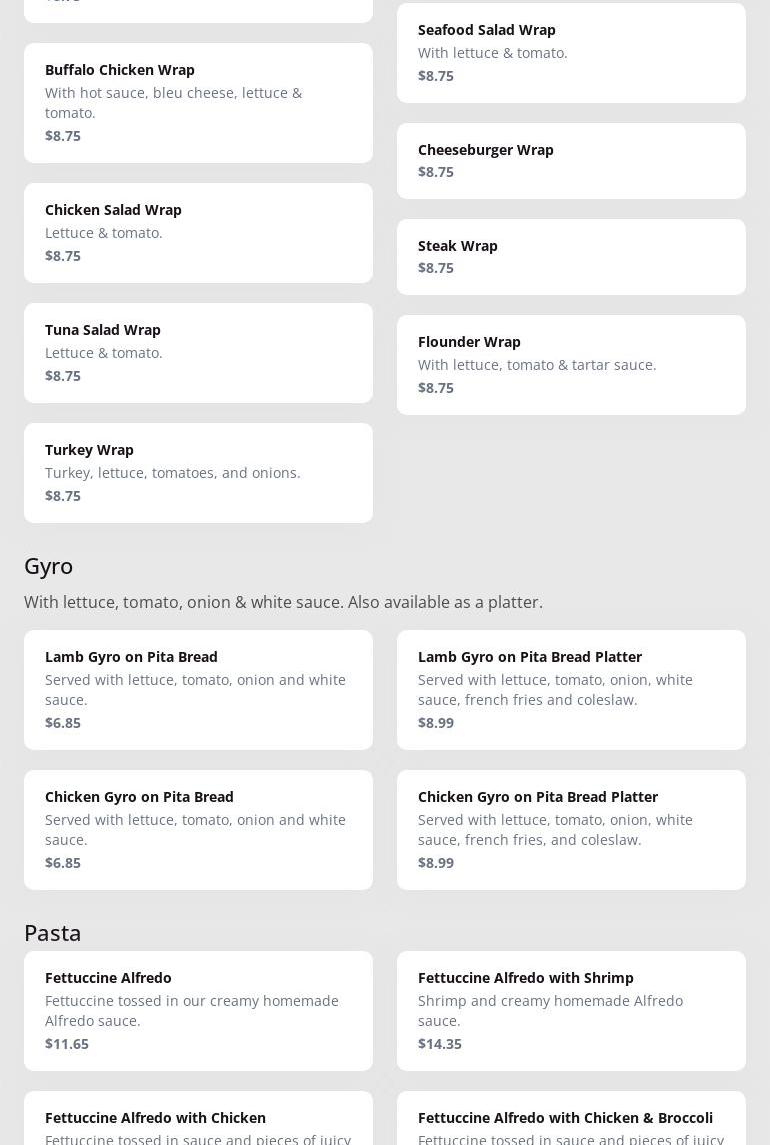
Task: Pick Fettuccine Alfredo with Shrimp
Action: (571, 1010)
